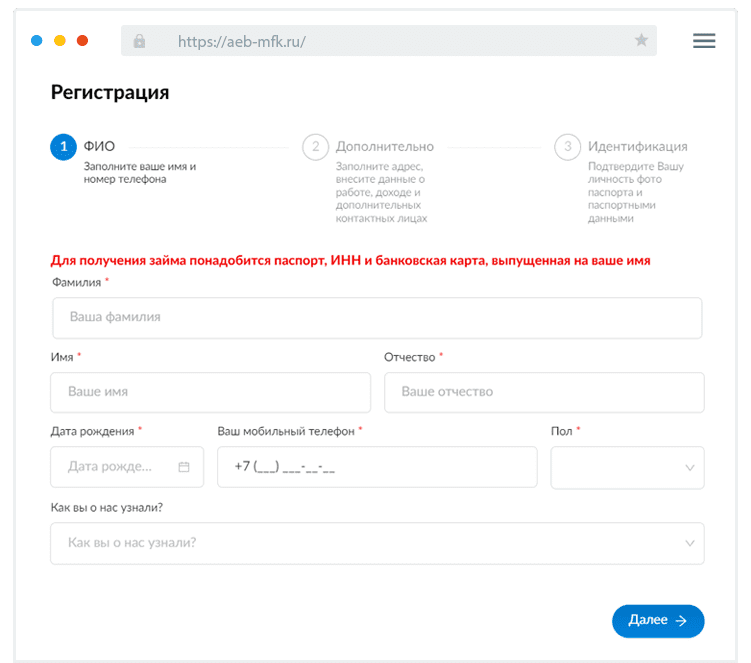Screen dimensions: 751x663
Task: Click step 2 Дополнительно circle
Action: (315, 147)
